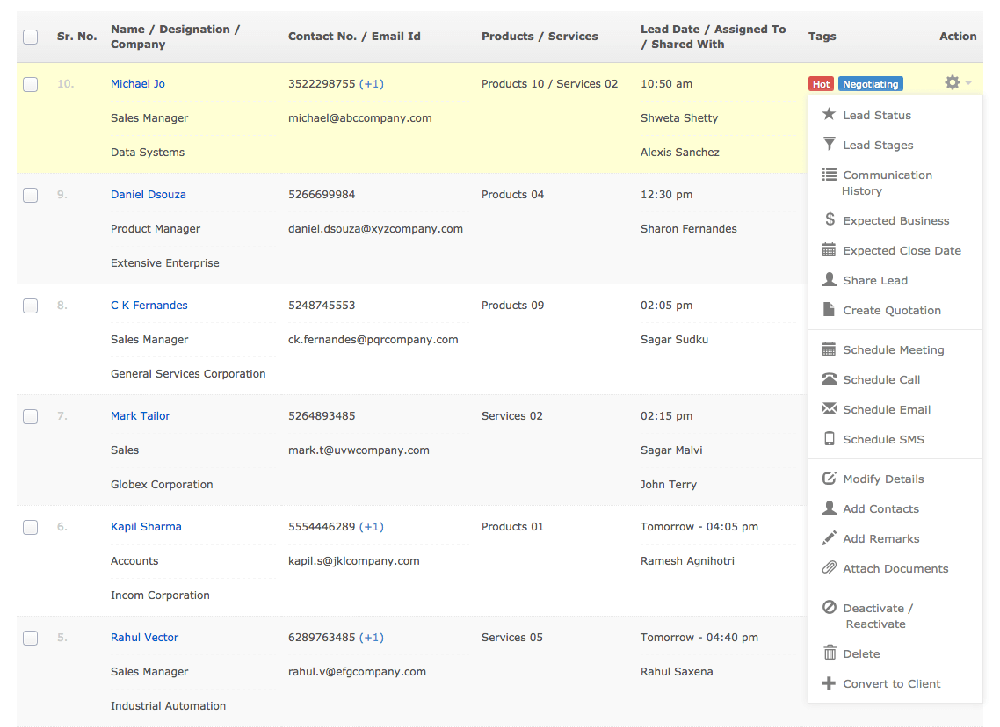Viewport: 1000px width, 727px height.
Task: Open the Kapil Sharma lead link
Action: point(146,526)
